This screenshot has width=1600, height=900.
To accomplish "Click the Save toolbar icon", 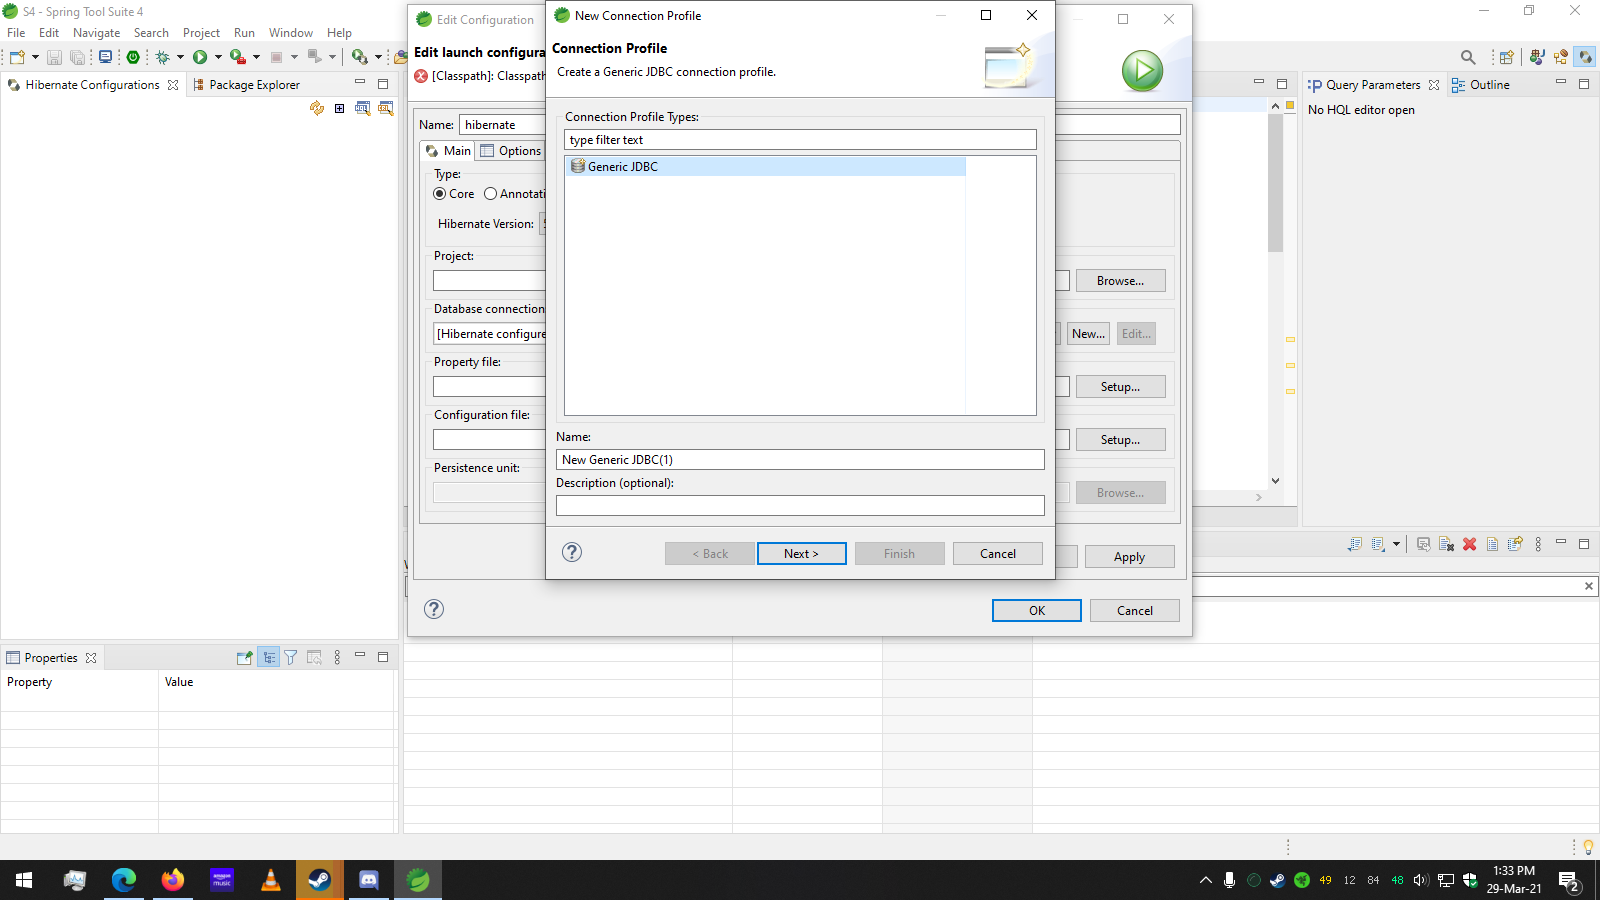I will (x=55, y=57).
